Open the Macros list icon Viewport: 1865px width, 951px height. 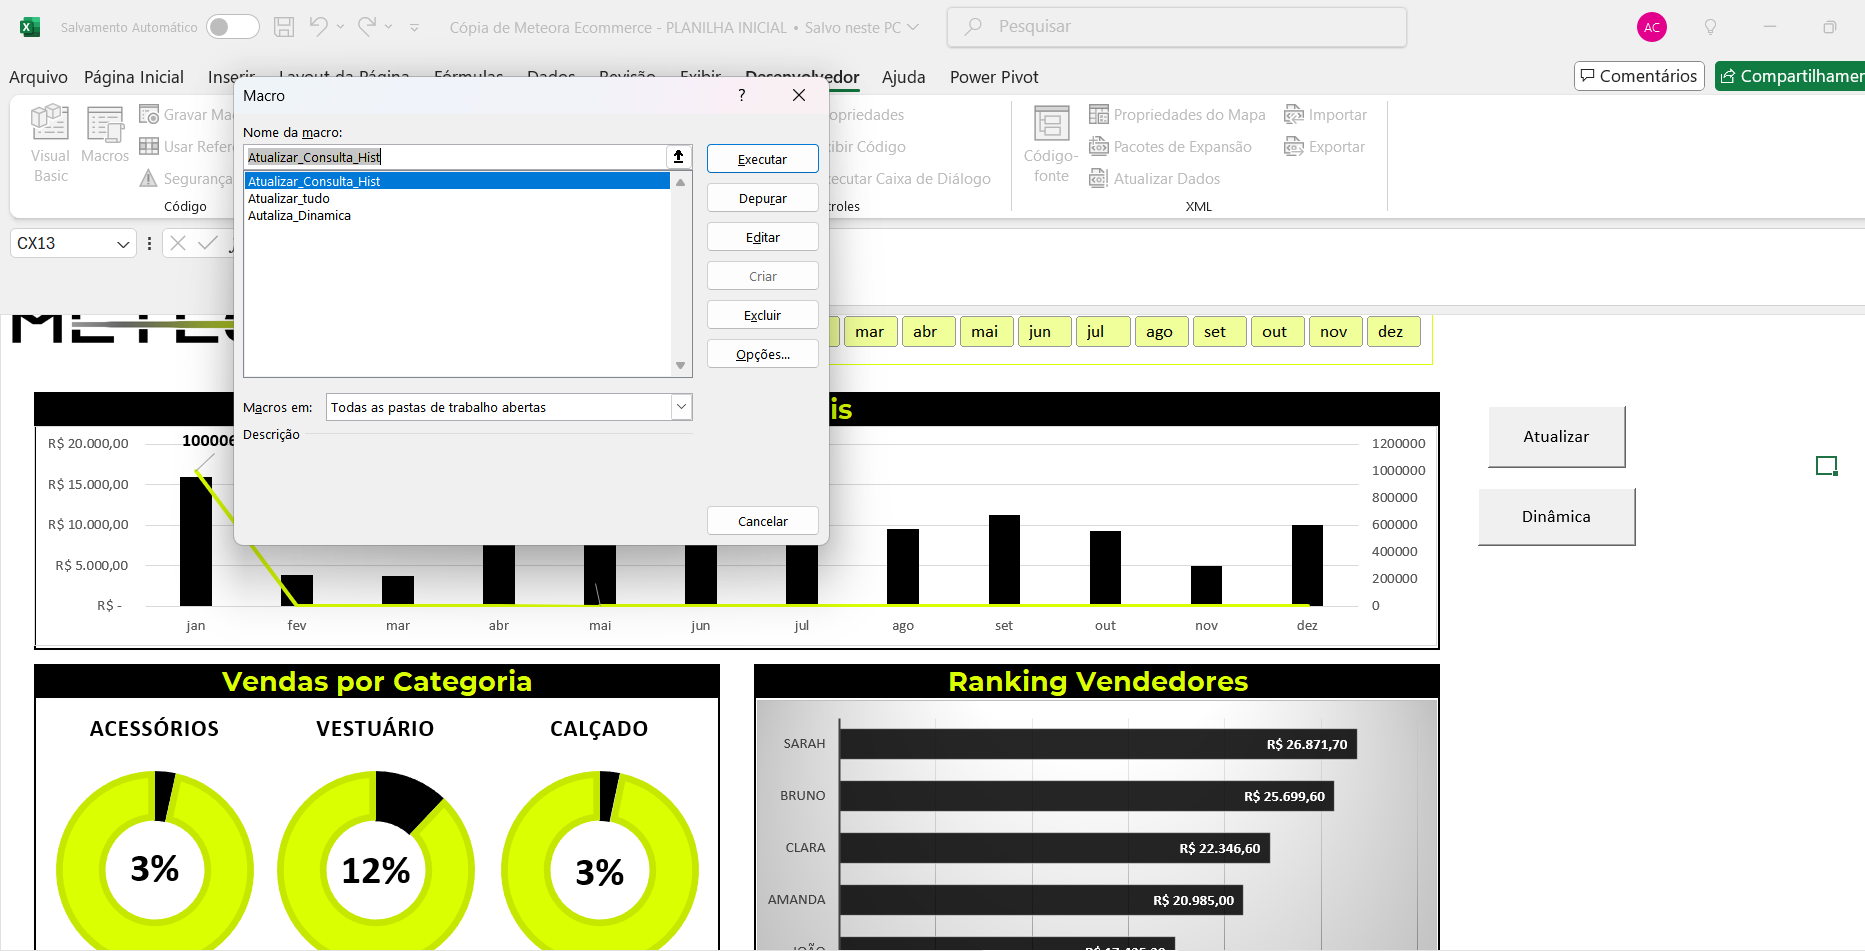[x=105, y=125]
